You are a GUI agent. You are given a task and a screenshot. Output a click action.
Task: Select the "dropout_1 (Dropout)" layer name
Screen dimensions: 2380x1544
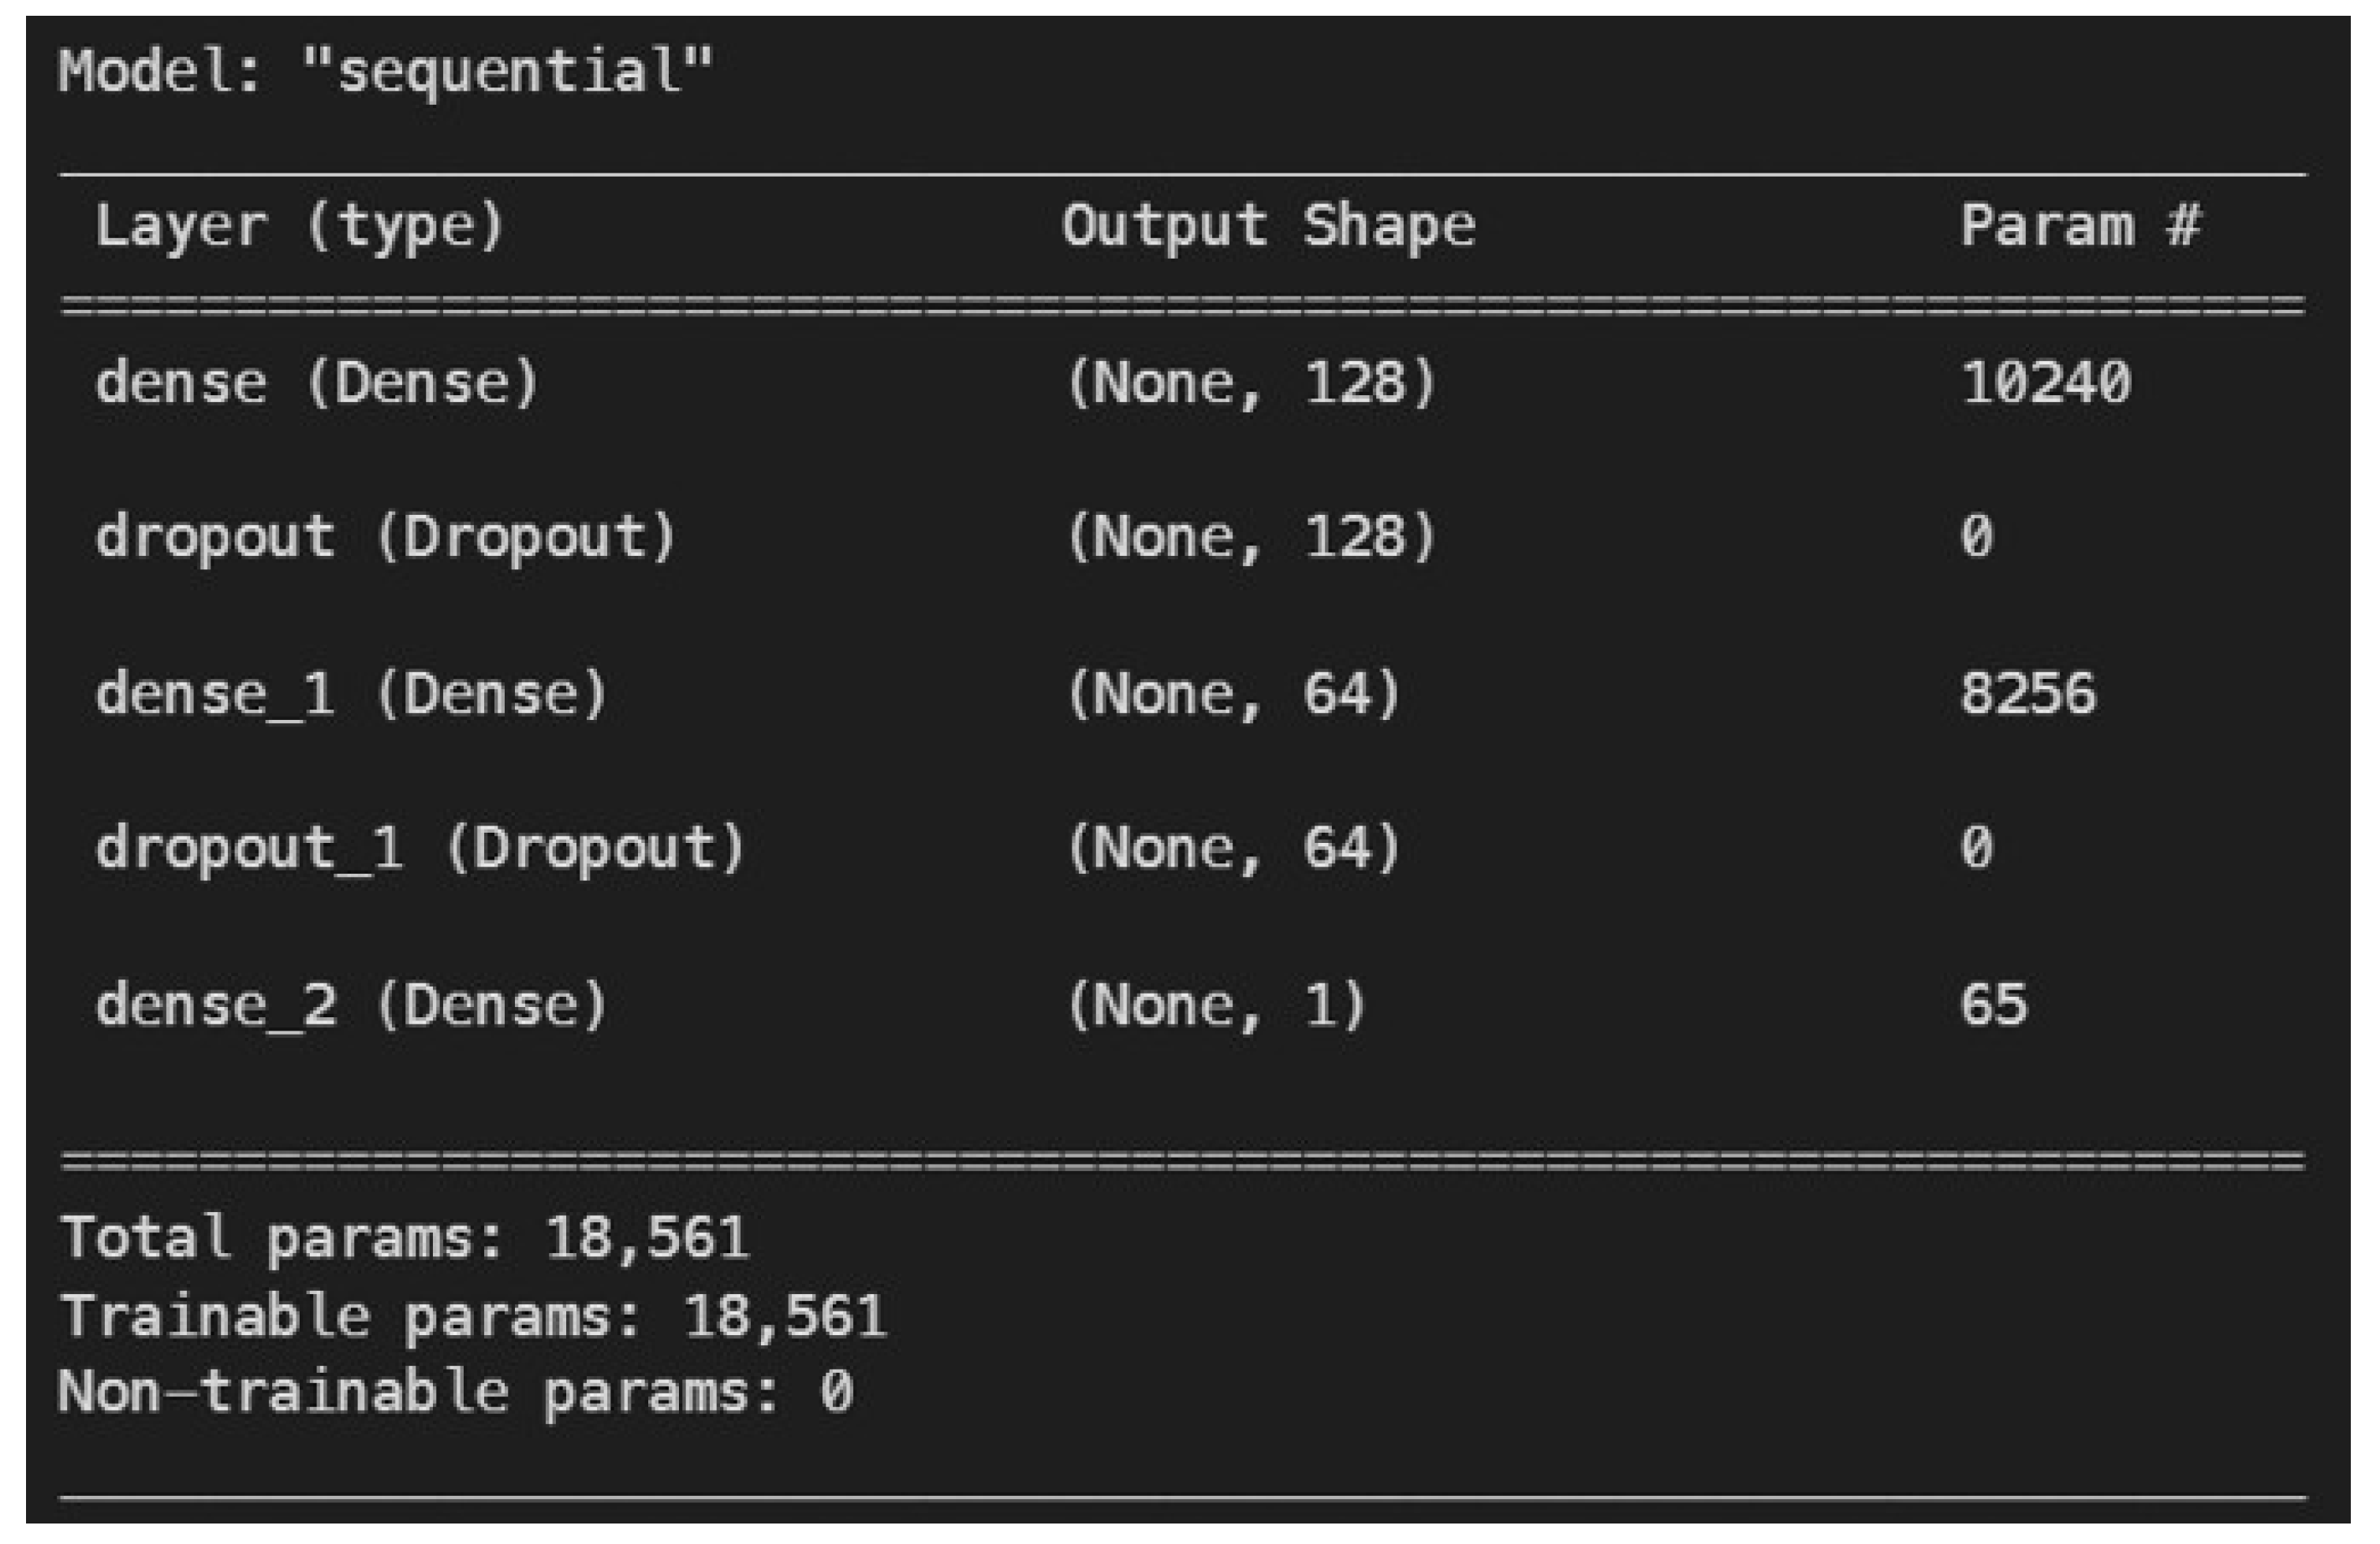pos(420,849)
